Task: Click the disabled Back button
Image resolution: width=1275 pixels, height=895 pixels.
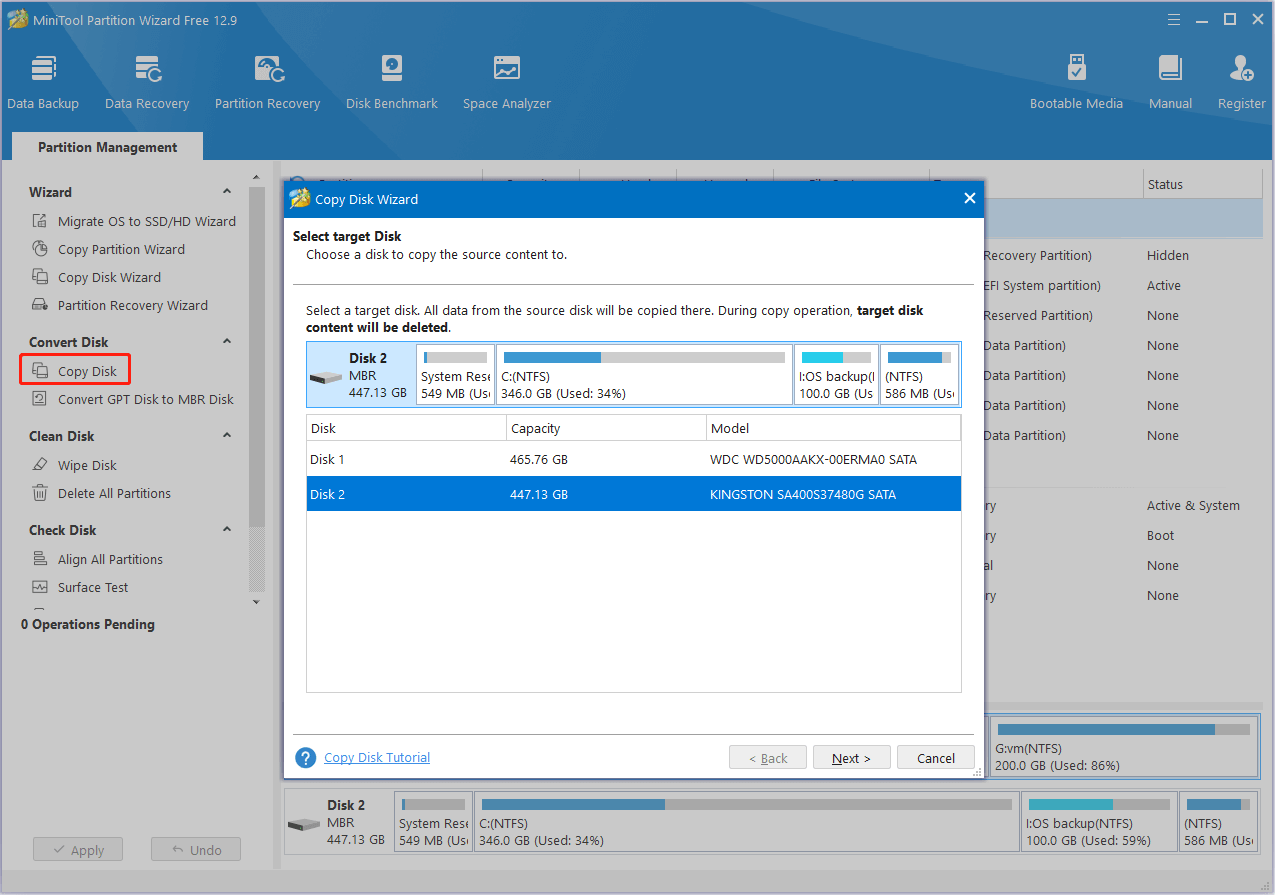Action: click(767, 758)
